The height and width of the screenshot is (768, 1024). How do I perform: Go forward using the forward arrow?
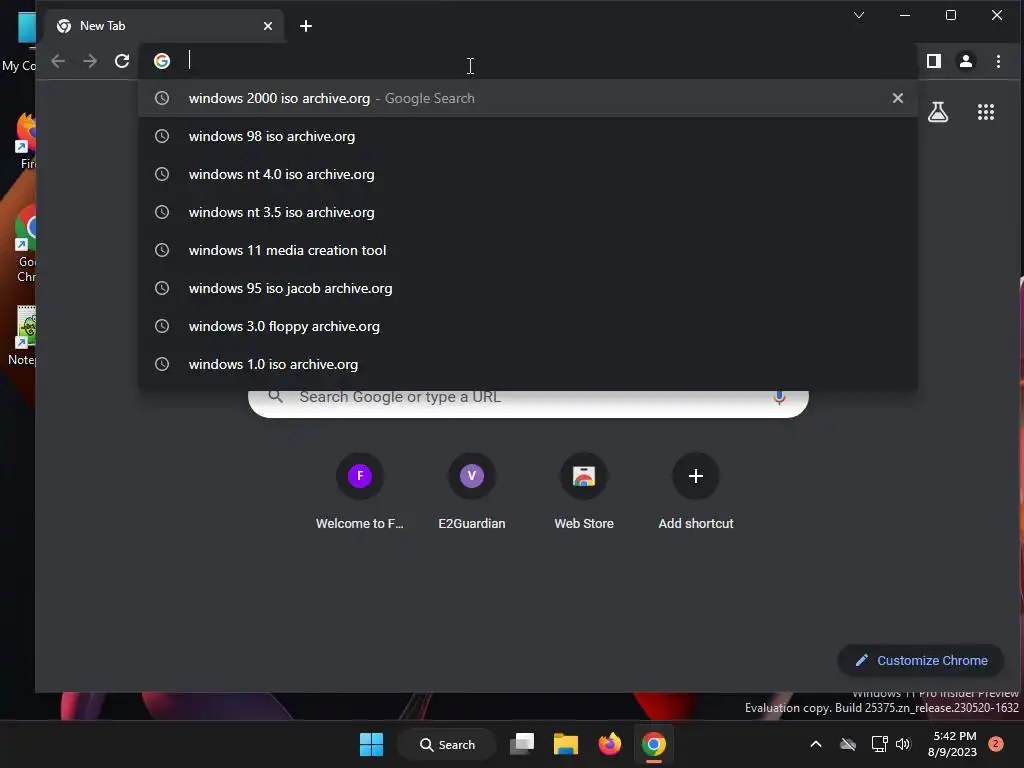[x=90, y=61]
